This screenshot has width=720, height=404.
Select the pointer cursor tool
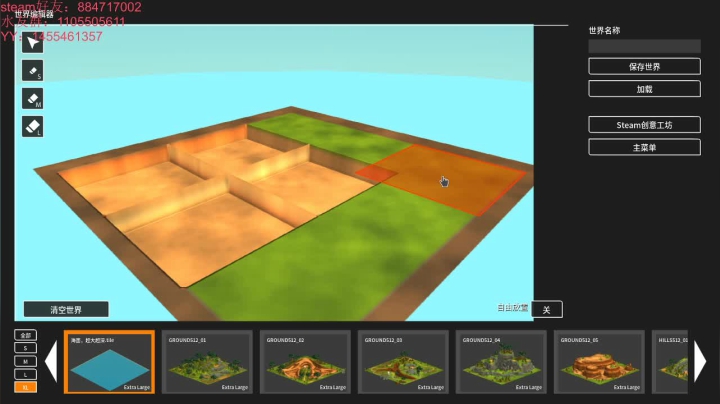pos(33,43)
